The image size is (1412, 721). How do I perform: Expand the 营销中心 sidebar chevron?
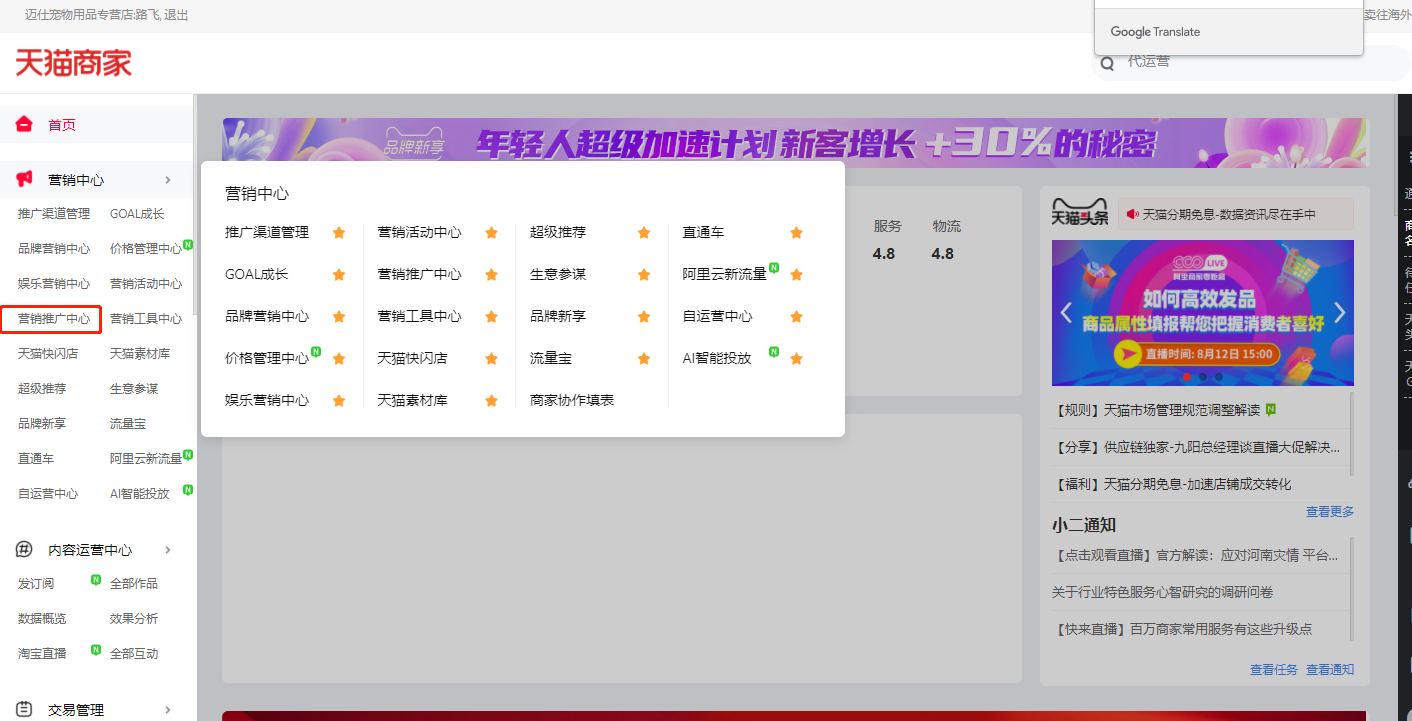[x=168, y=180]
